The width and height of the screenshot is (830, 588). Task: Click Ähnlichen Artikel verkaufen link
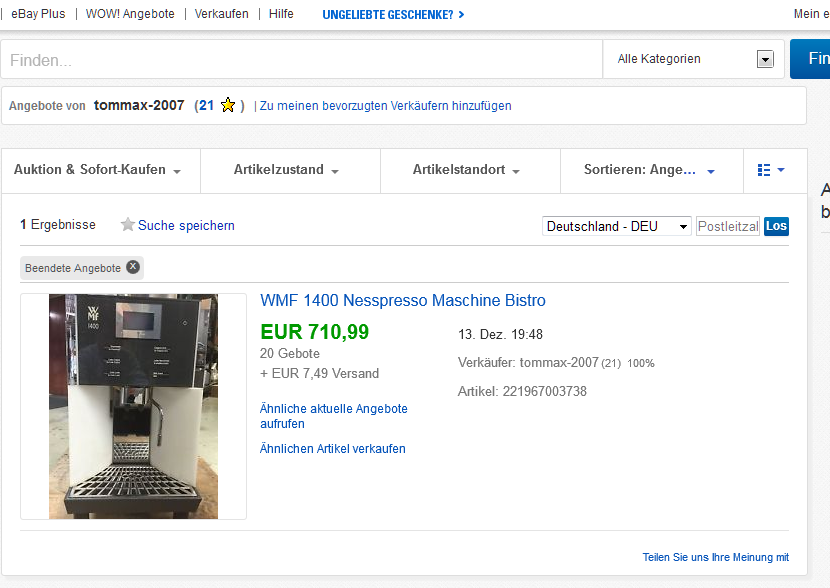pos(332,449)
